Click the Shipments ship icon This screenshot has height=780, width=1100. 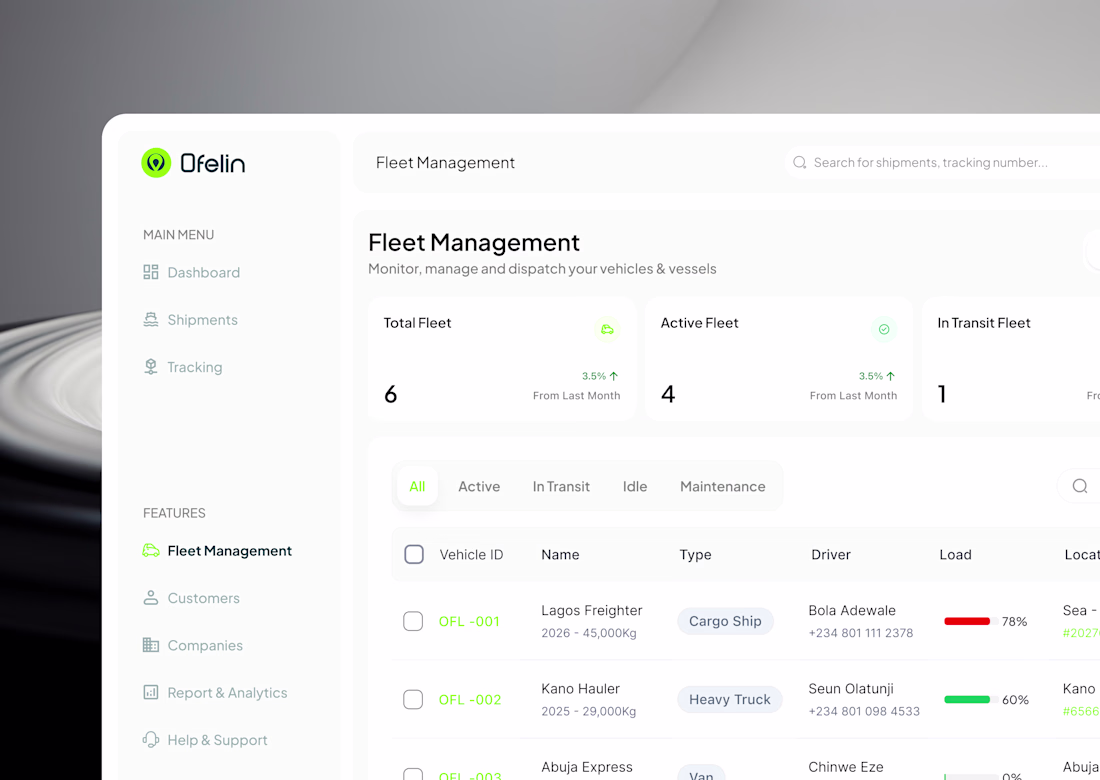click(151, 320)
